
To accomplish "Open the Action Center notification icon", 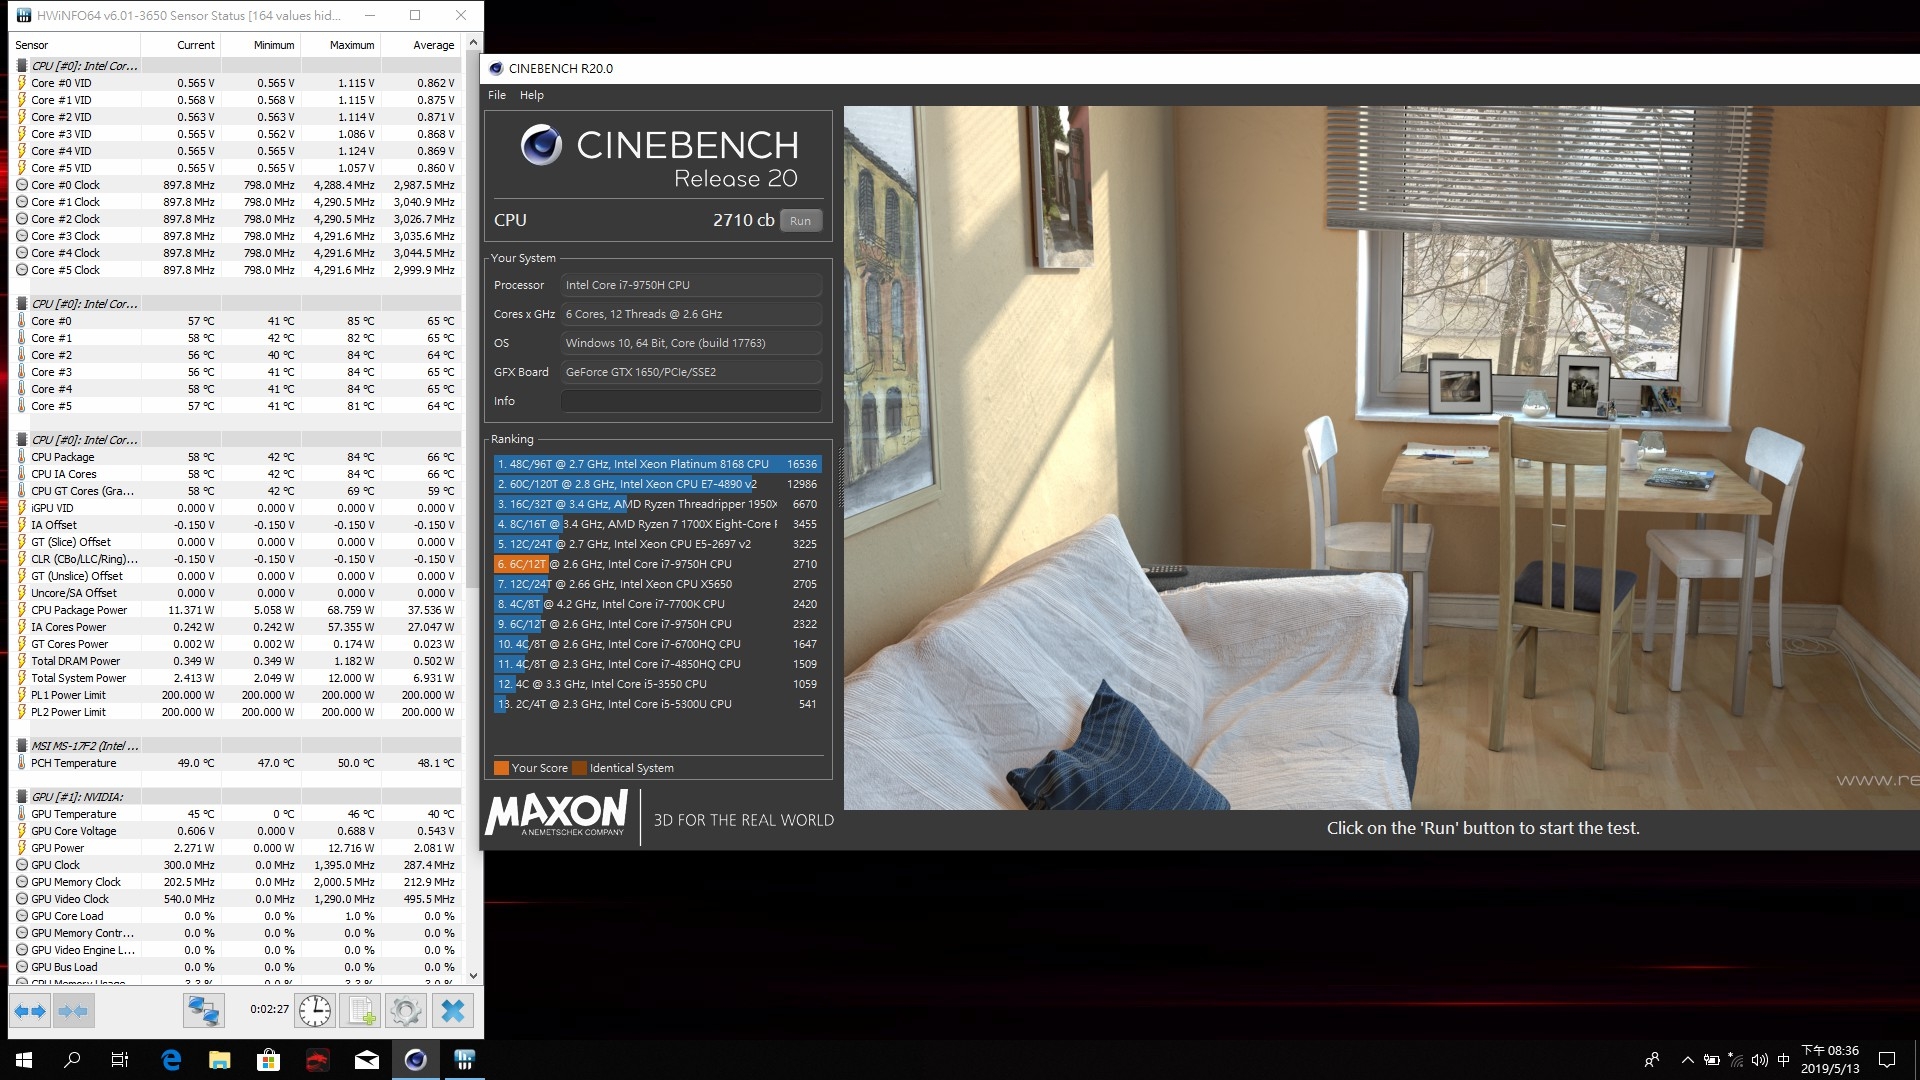I will 1887,1060.
